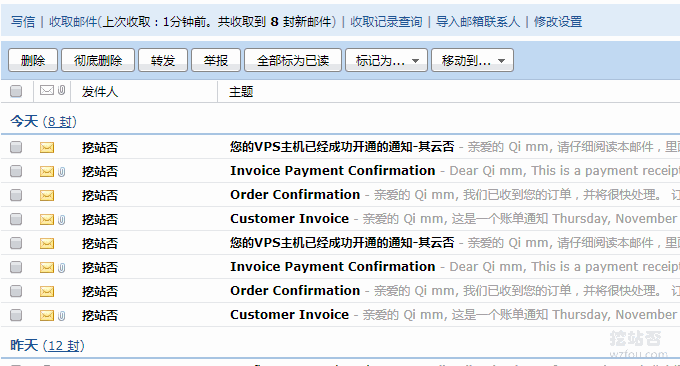680x366 pixels.
Task: Open first Invoice Payment Confirmation email subject
Action: [333, 171]
